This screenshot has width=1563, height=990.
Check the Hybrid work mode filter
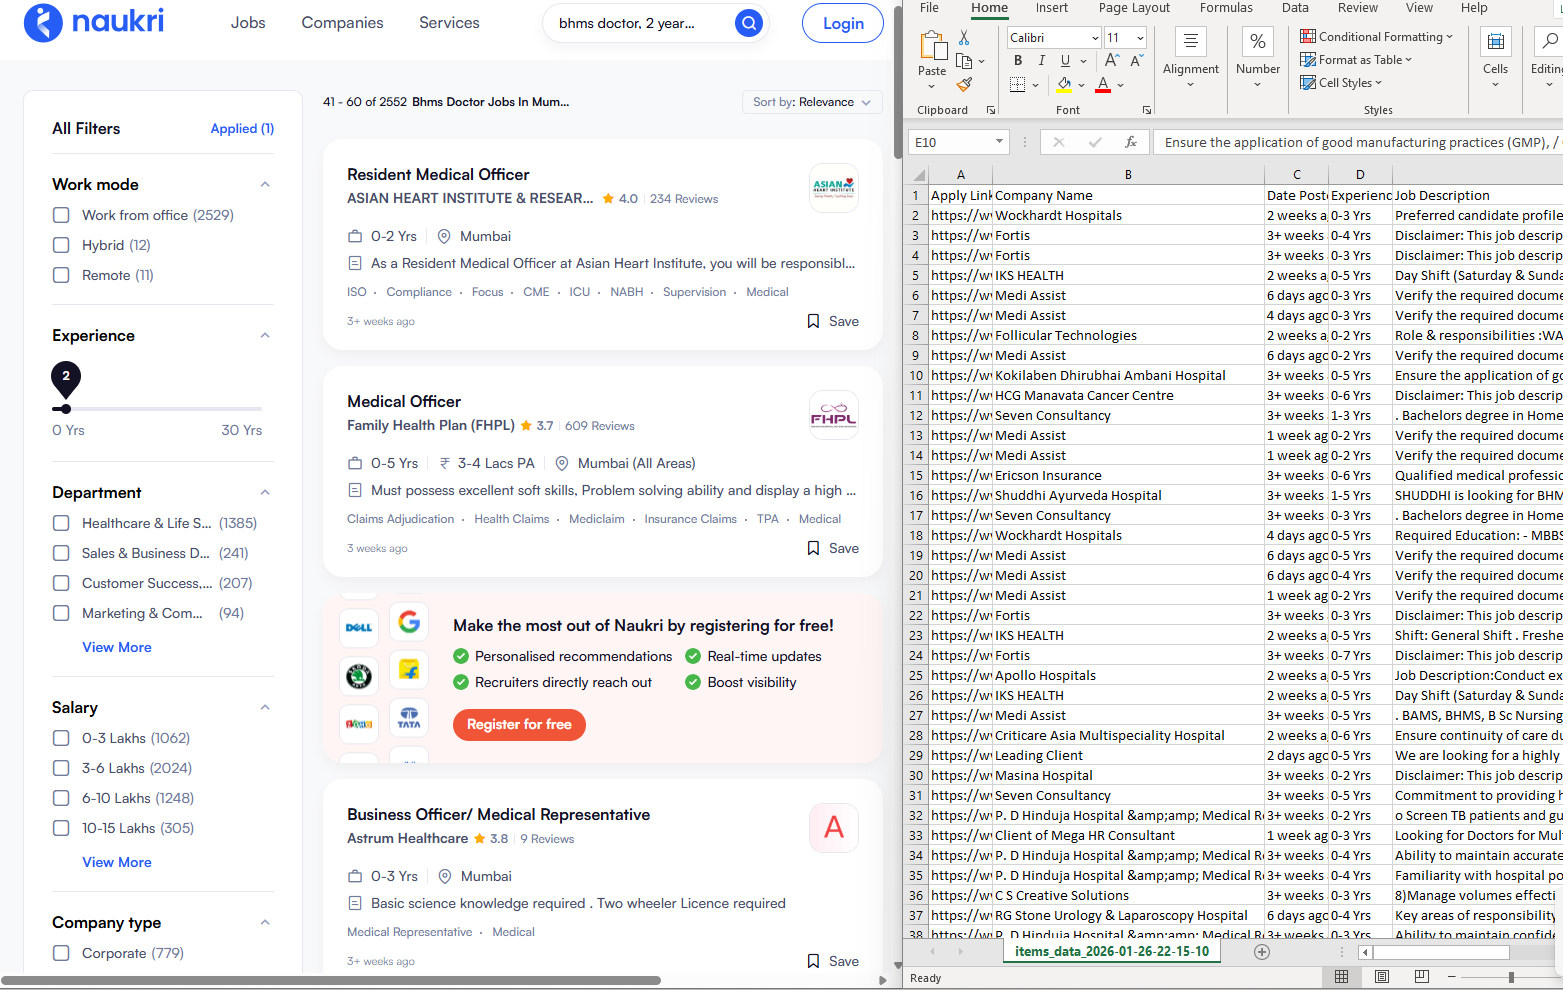(62, 245)
